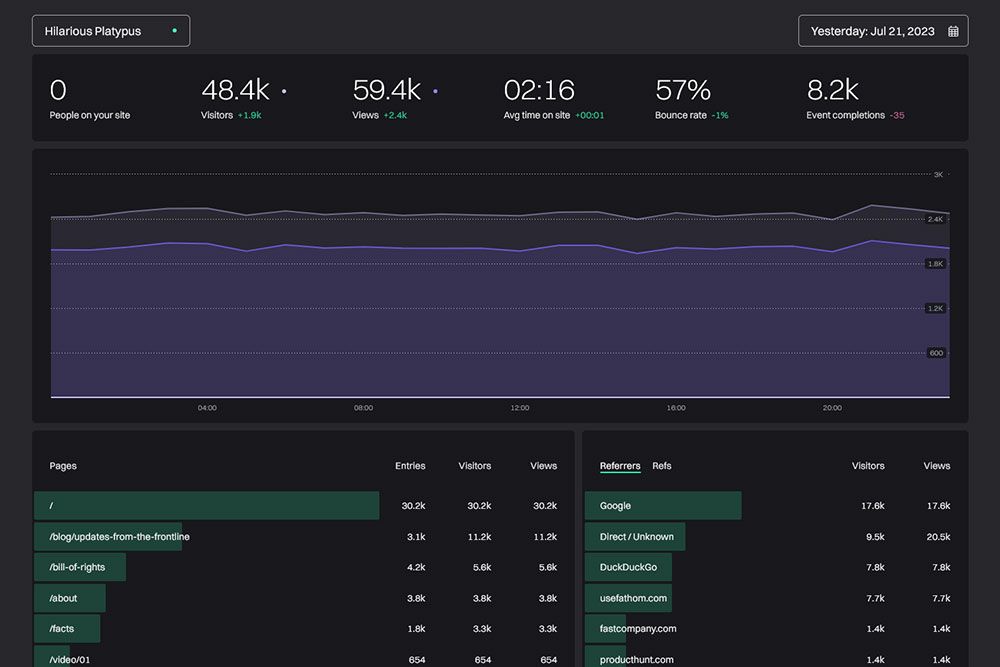Viewport: 1000px width, 667px height.
Task: Click the usefathom.com referrer entry
Action: [x=633, y=598]
